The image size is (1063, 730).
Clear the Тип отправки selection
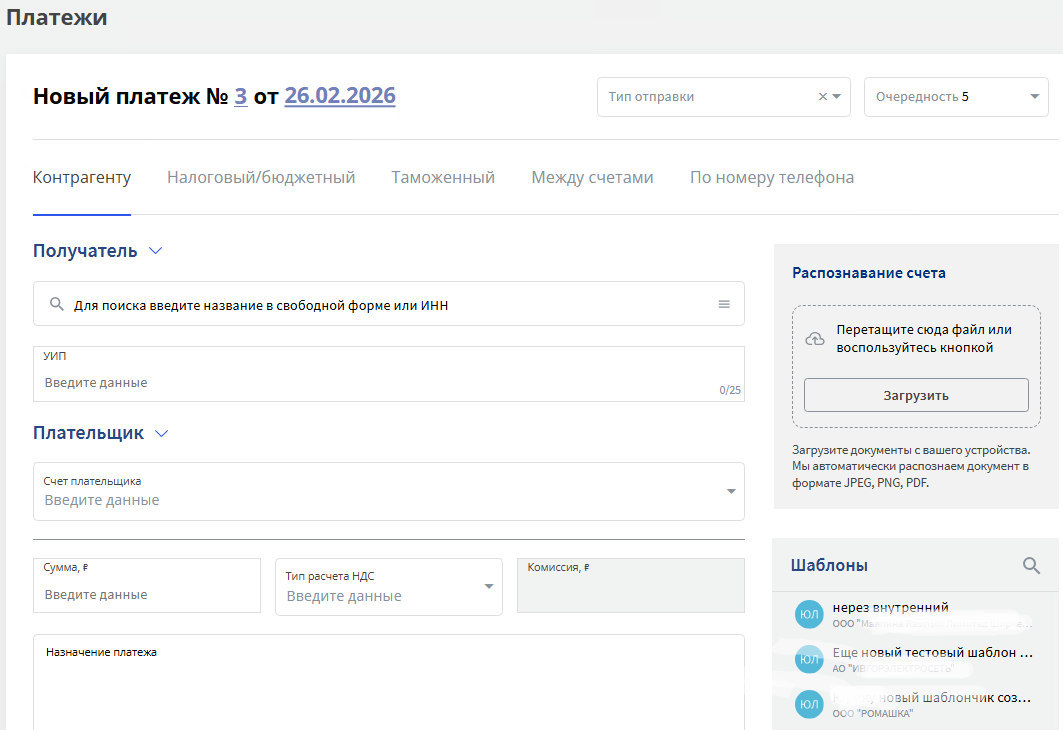(x=822, y=96)
